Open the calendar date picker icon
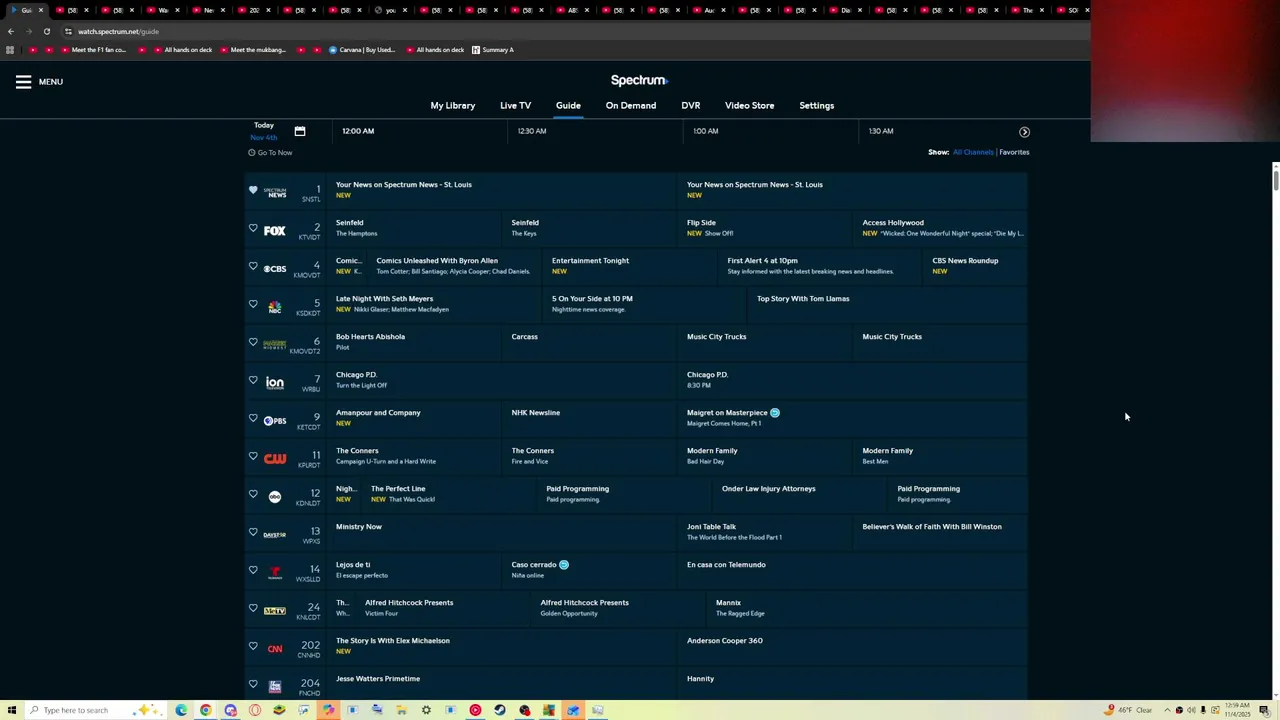 point(299,131)
